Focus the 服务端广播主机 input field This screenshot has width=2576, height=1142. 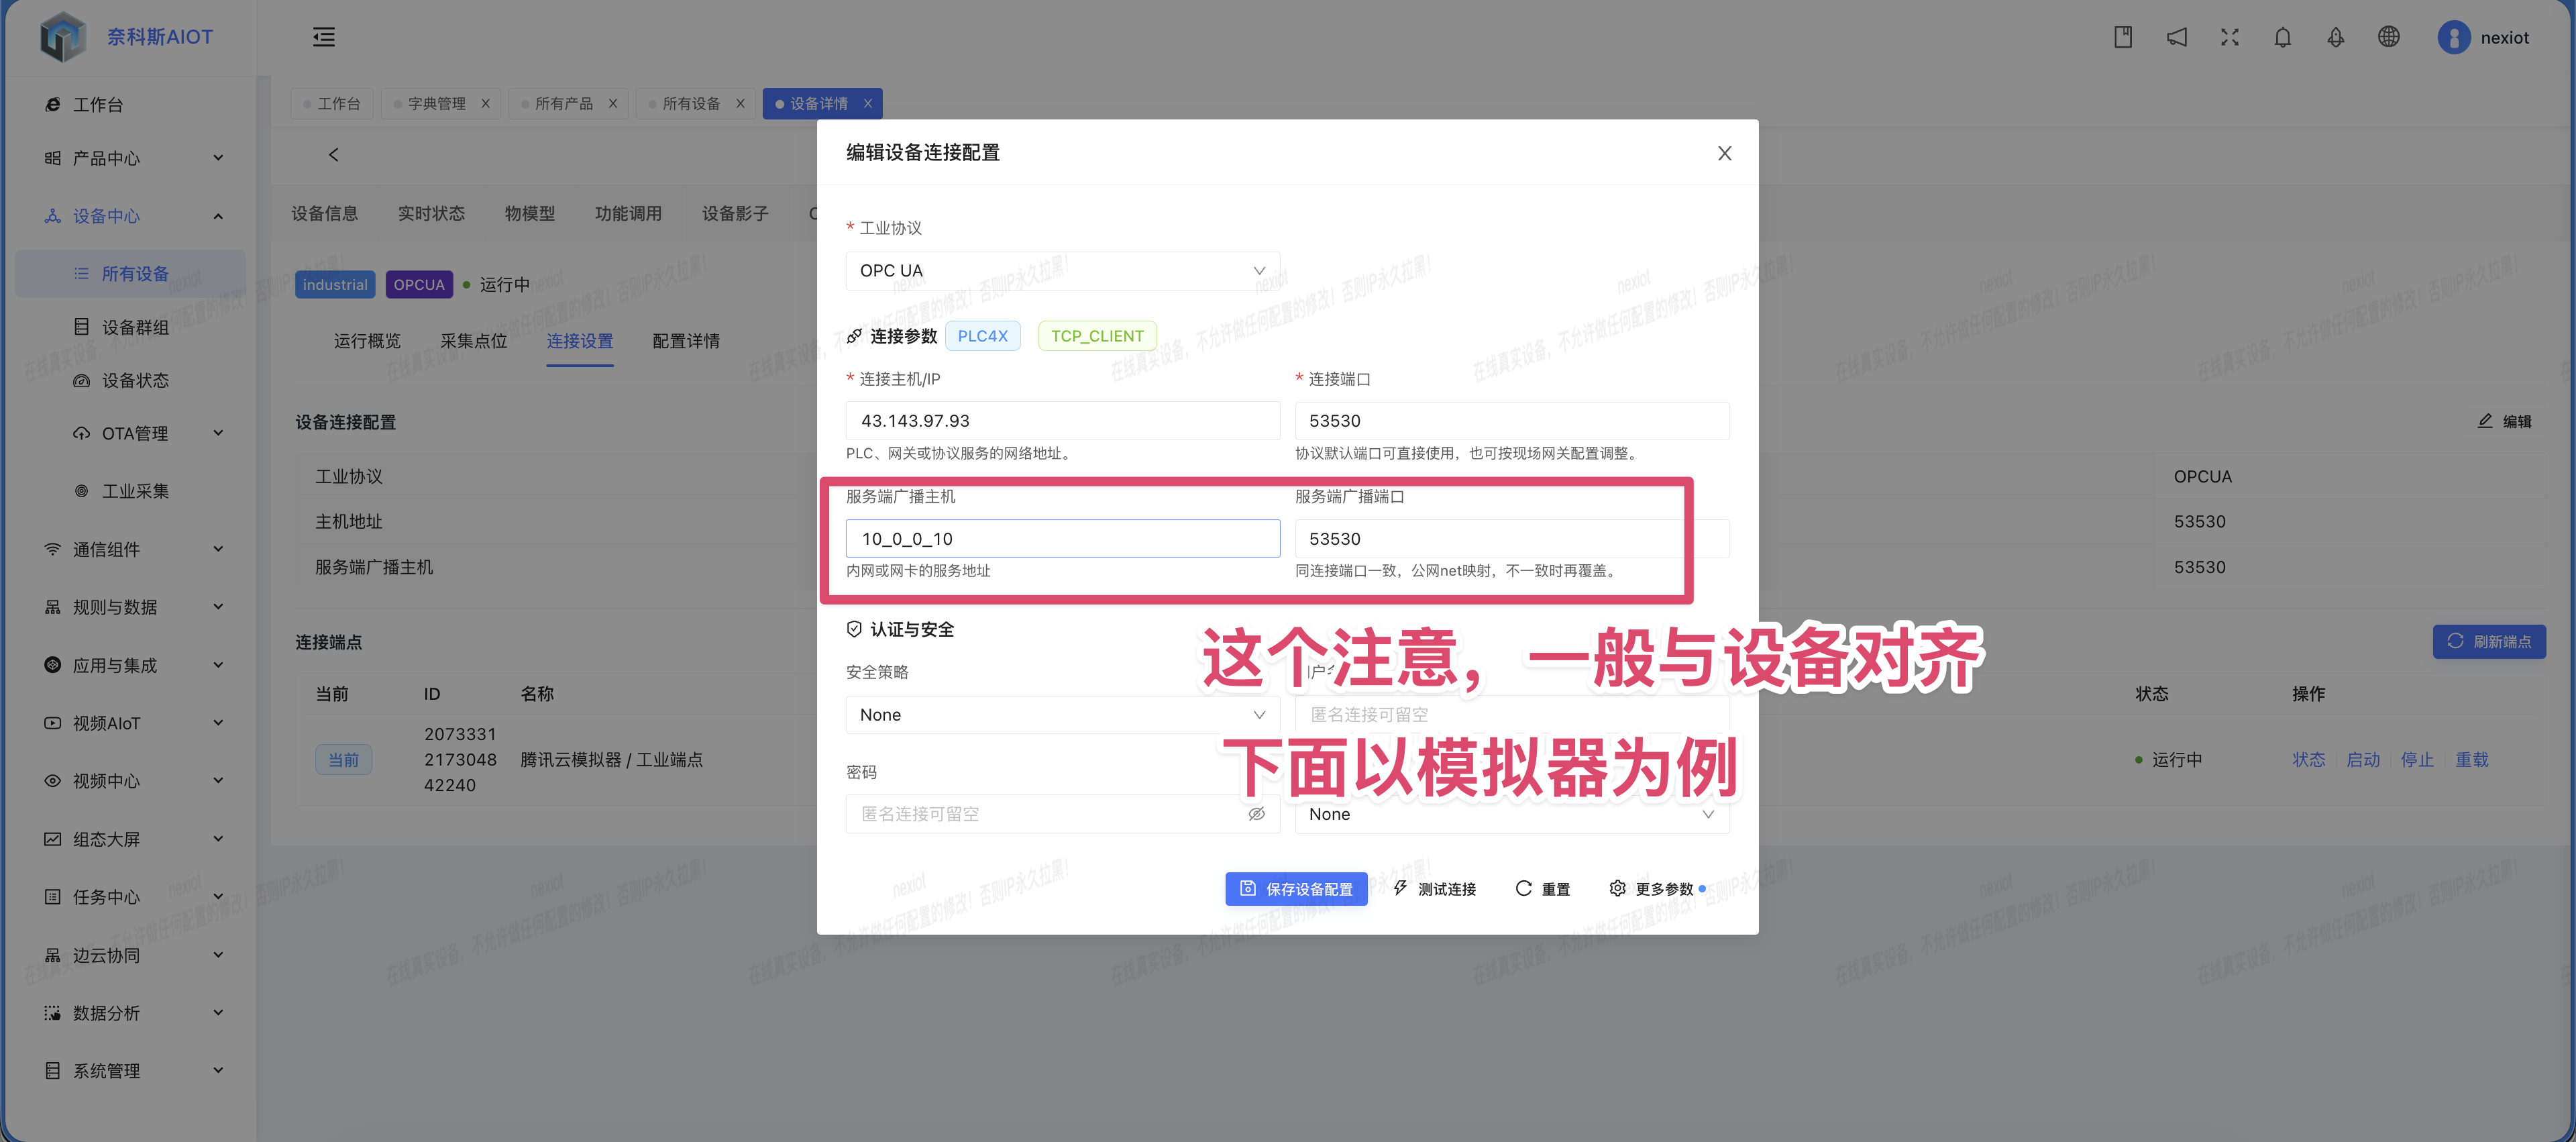1062,539
